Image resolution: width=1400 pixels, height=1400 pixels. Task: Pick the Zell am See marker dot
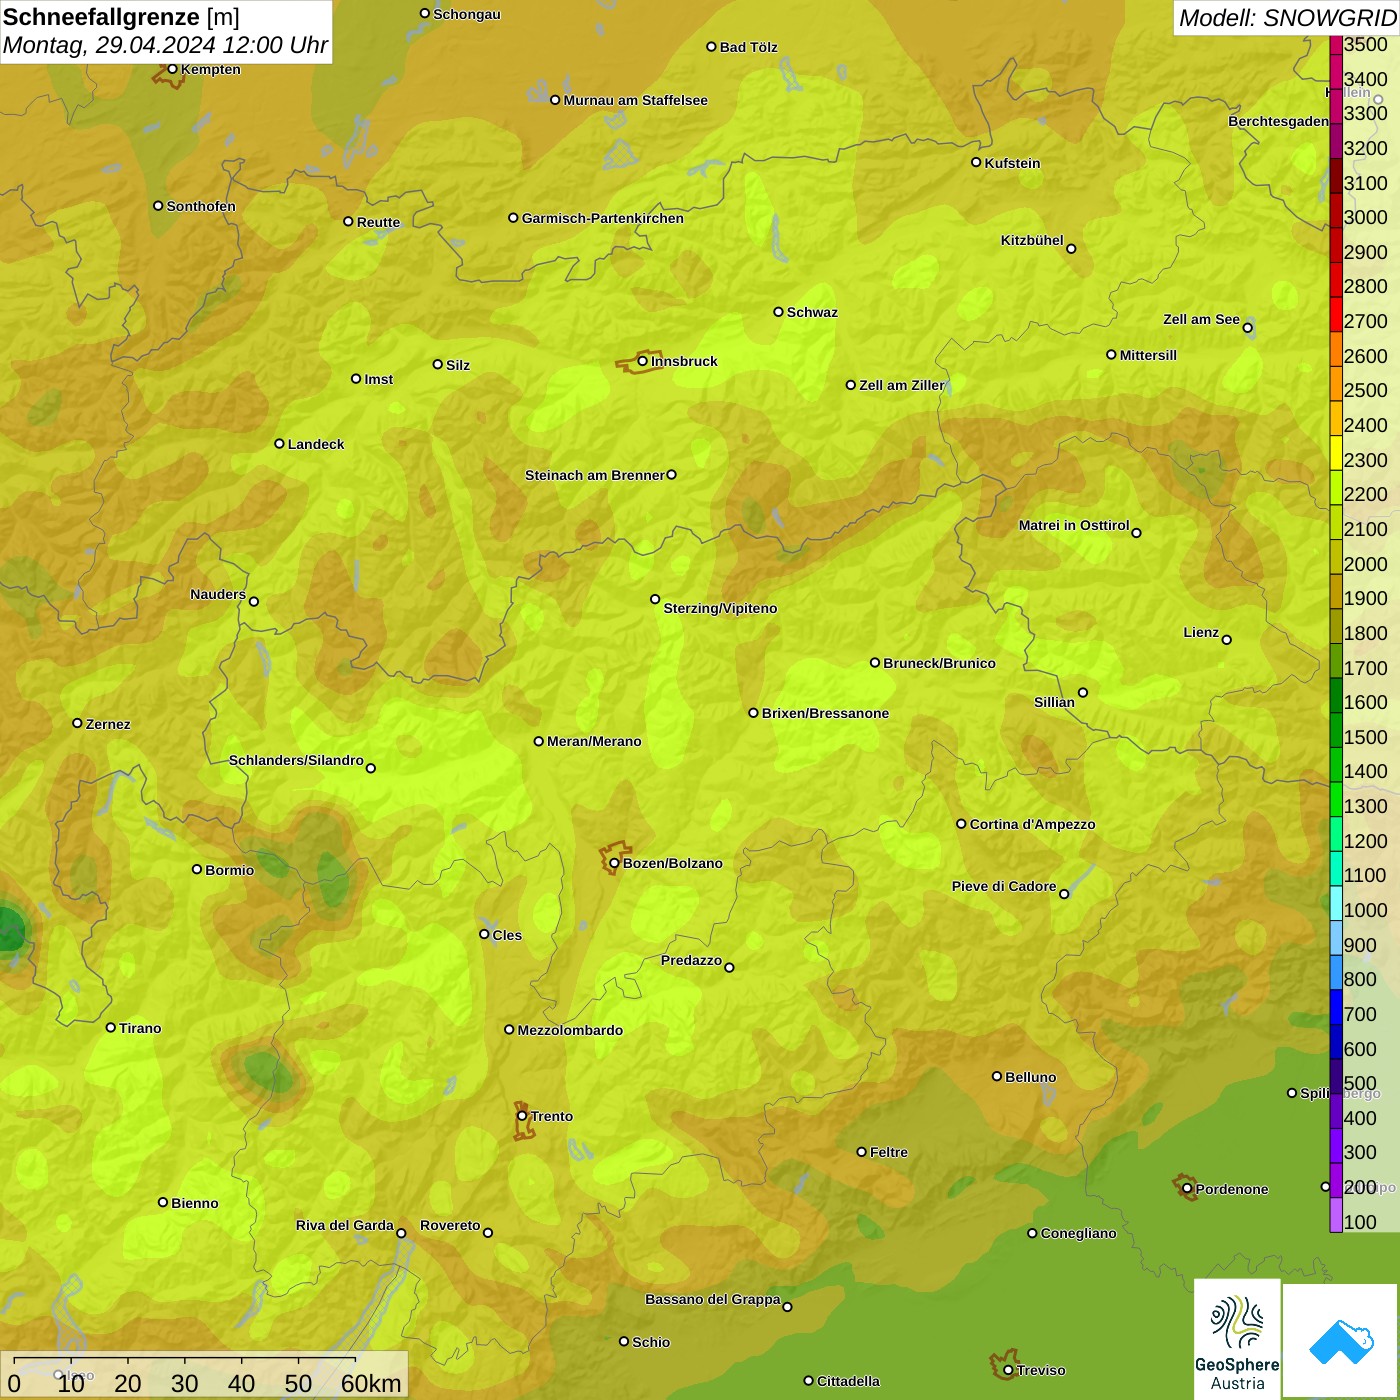pyautogui.click(x=1247, y=327)
